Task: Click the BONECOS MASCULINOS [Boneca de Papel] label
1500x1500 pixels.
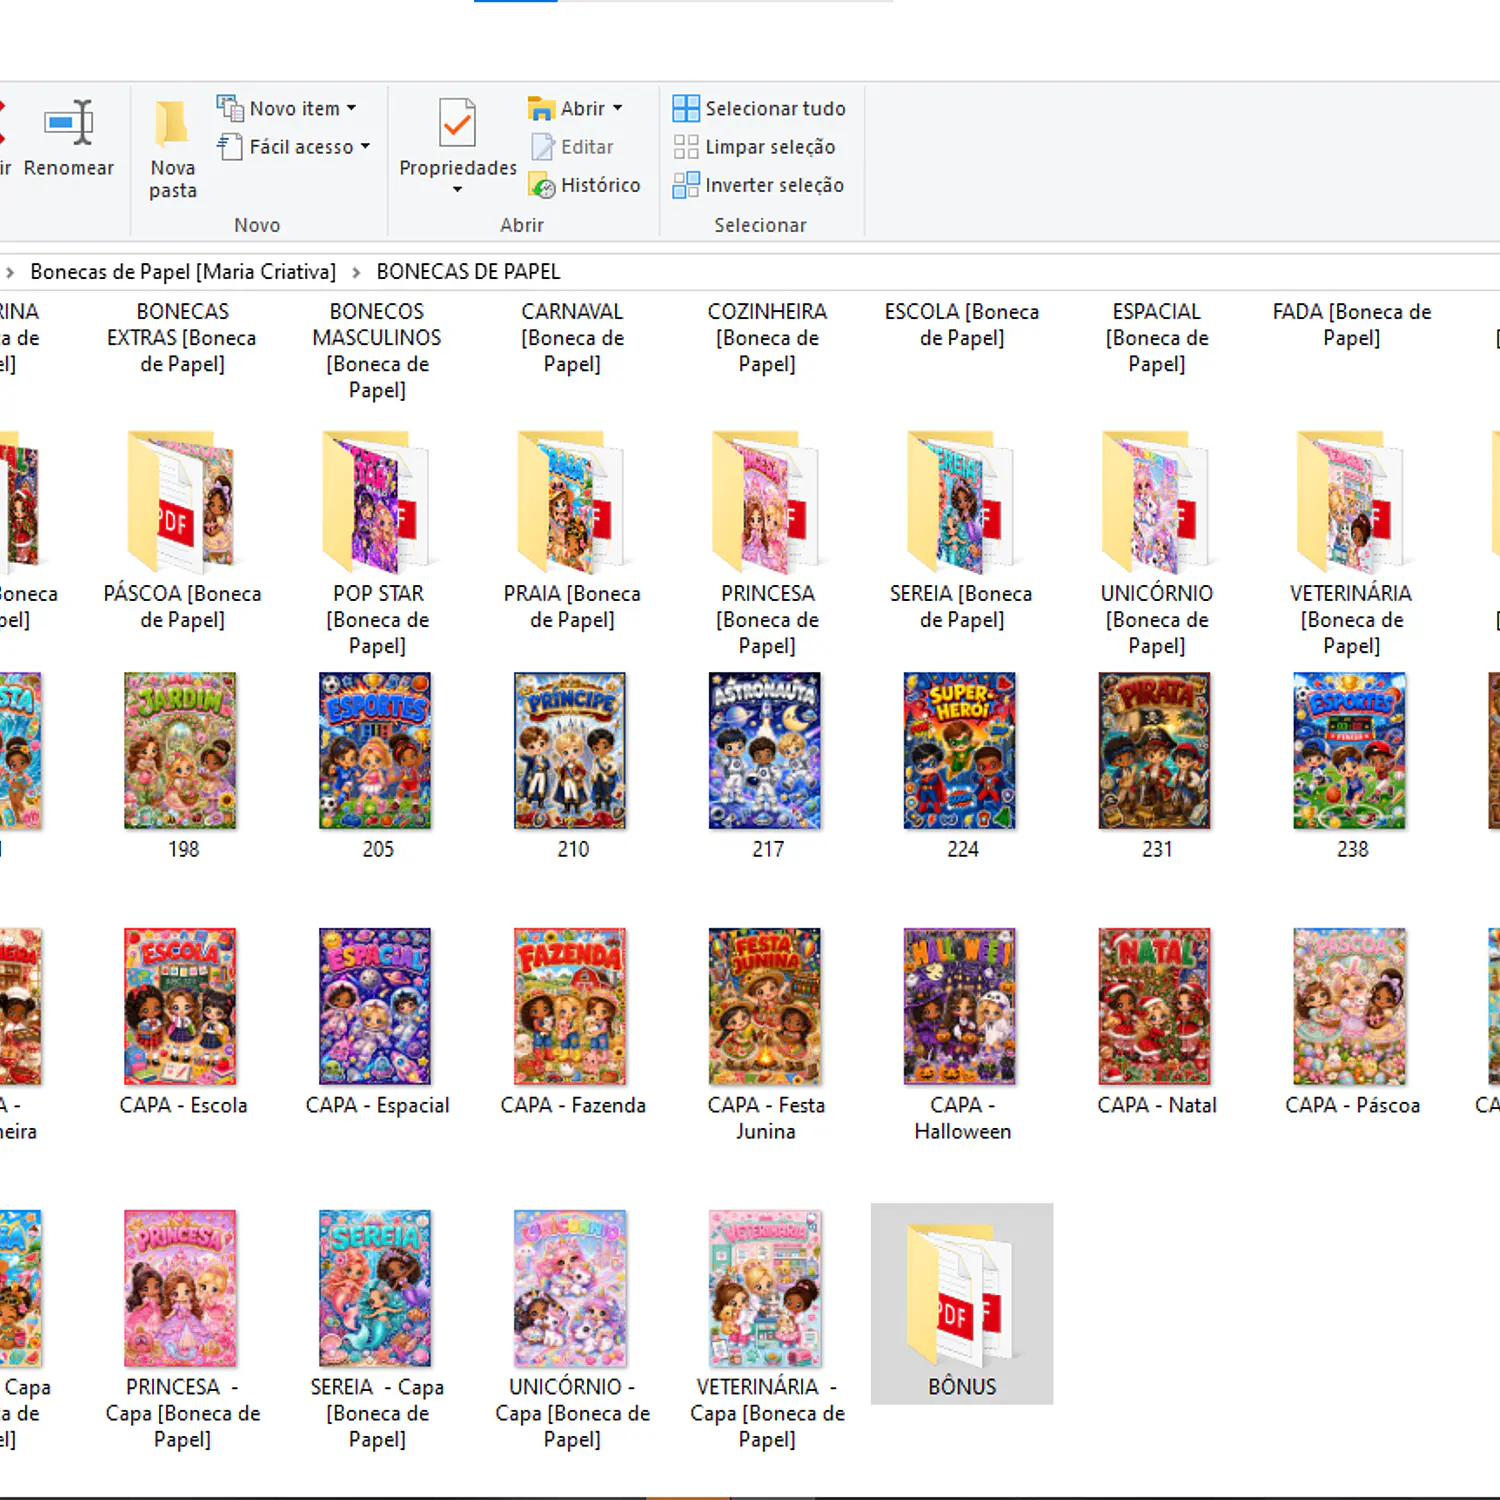Action: 377,351
